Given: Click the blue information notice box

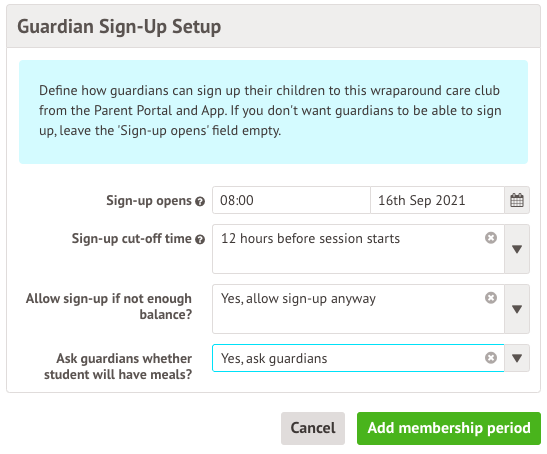Looking at the screenshot, I should 274,112.
